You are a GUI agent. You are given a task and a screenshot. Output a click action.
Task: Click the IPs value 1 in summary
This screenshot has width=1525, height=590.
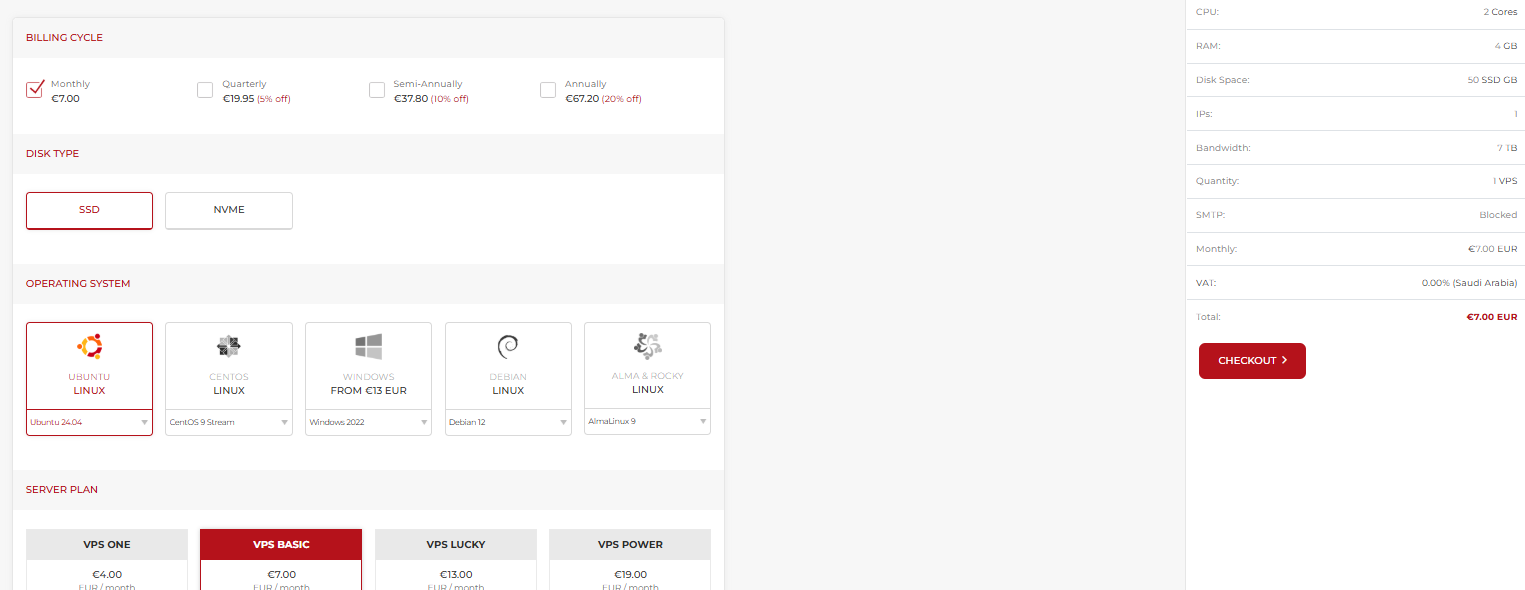click(1515, 114)
